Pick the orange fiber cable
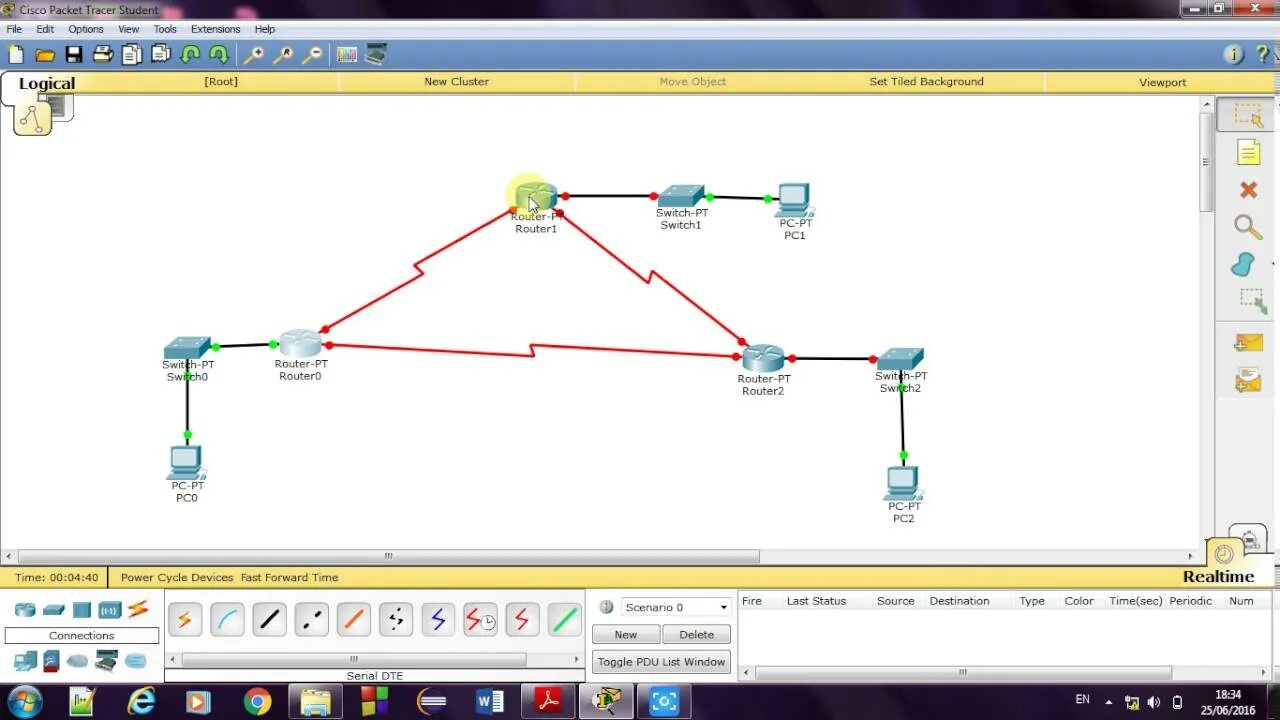Image resolution: width=1280 pixels, height=720 pixels. click(x=353, y=620)
